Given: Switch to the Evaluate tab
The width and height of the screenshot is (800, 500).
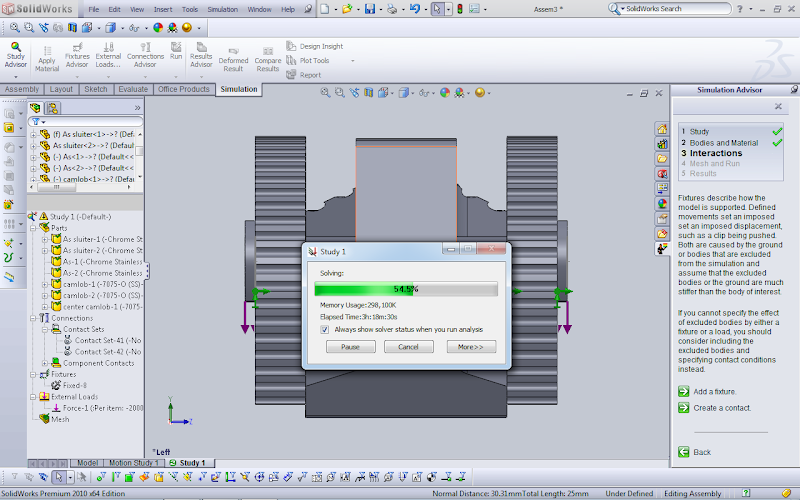Looking at the screenshot, I should [133, 89].
